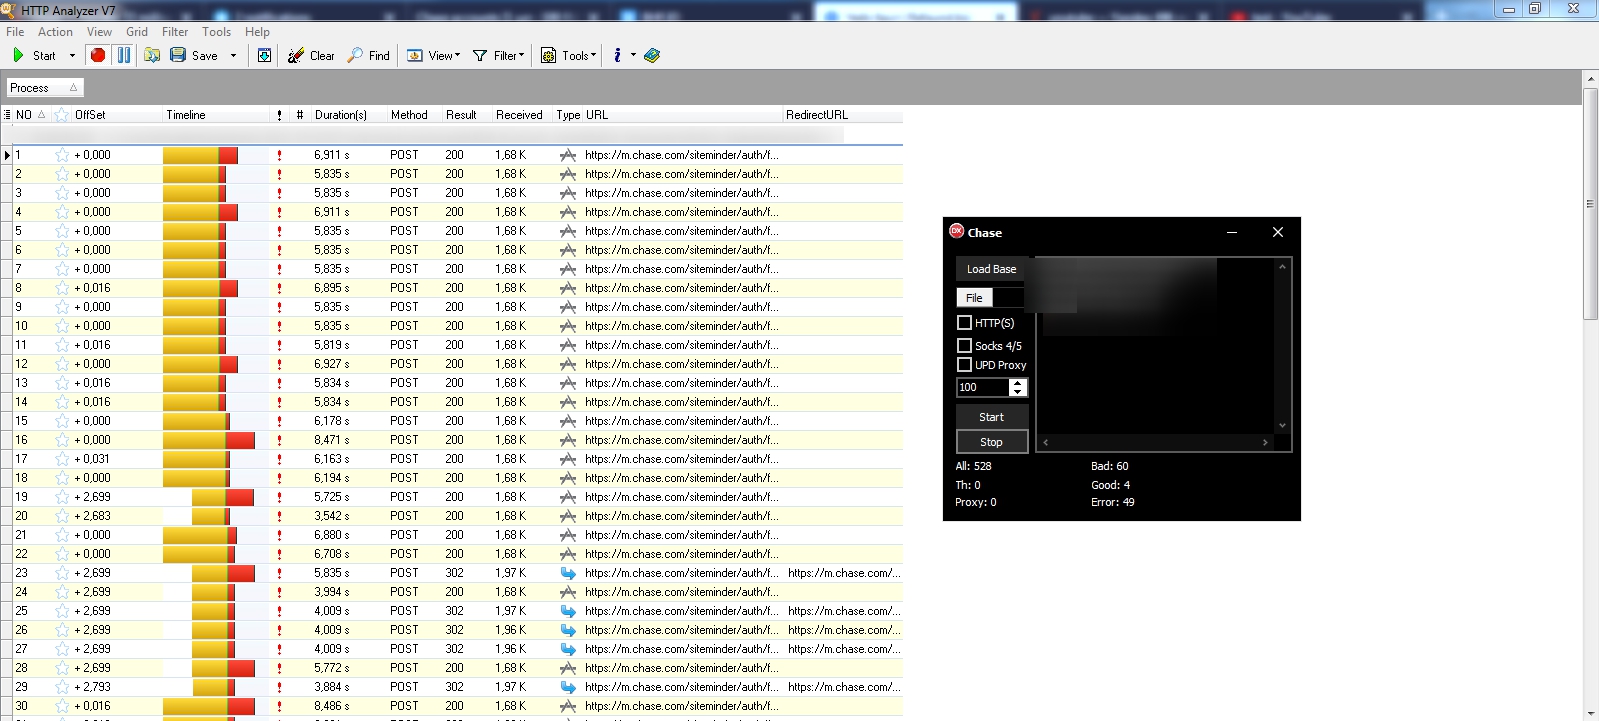
Task: Open the Grid menu
Action: point(137,32)
